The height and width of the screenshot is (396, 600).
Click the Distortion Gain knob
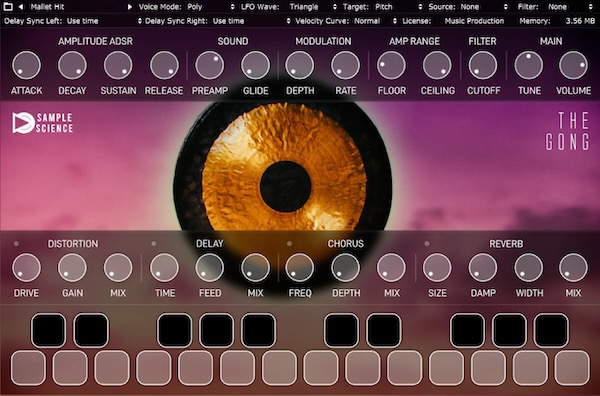tap(72, 268)
